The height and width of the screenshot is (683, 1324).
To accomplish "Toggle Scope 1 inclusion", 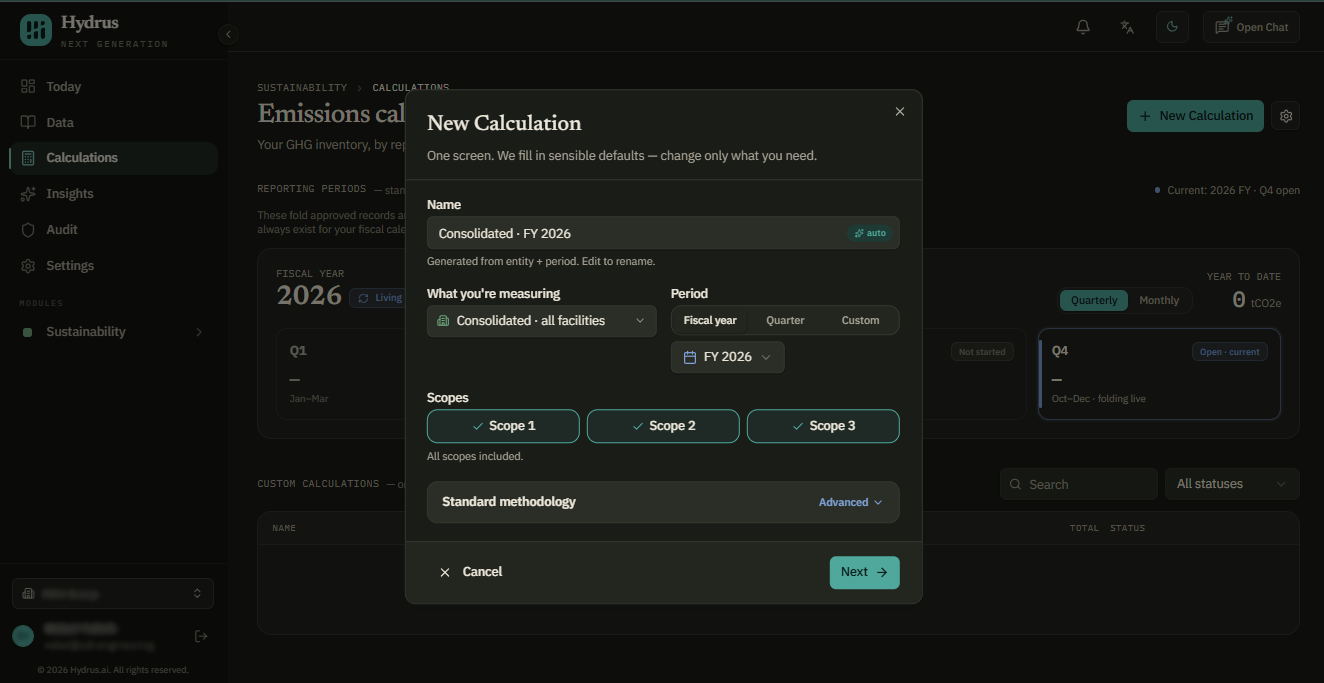I will click(503, 426).
